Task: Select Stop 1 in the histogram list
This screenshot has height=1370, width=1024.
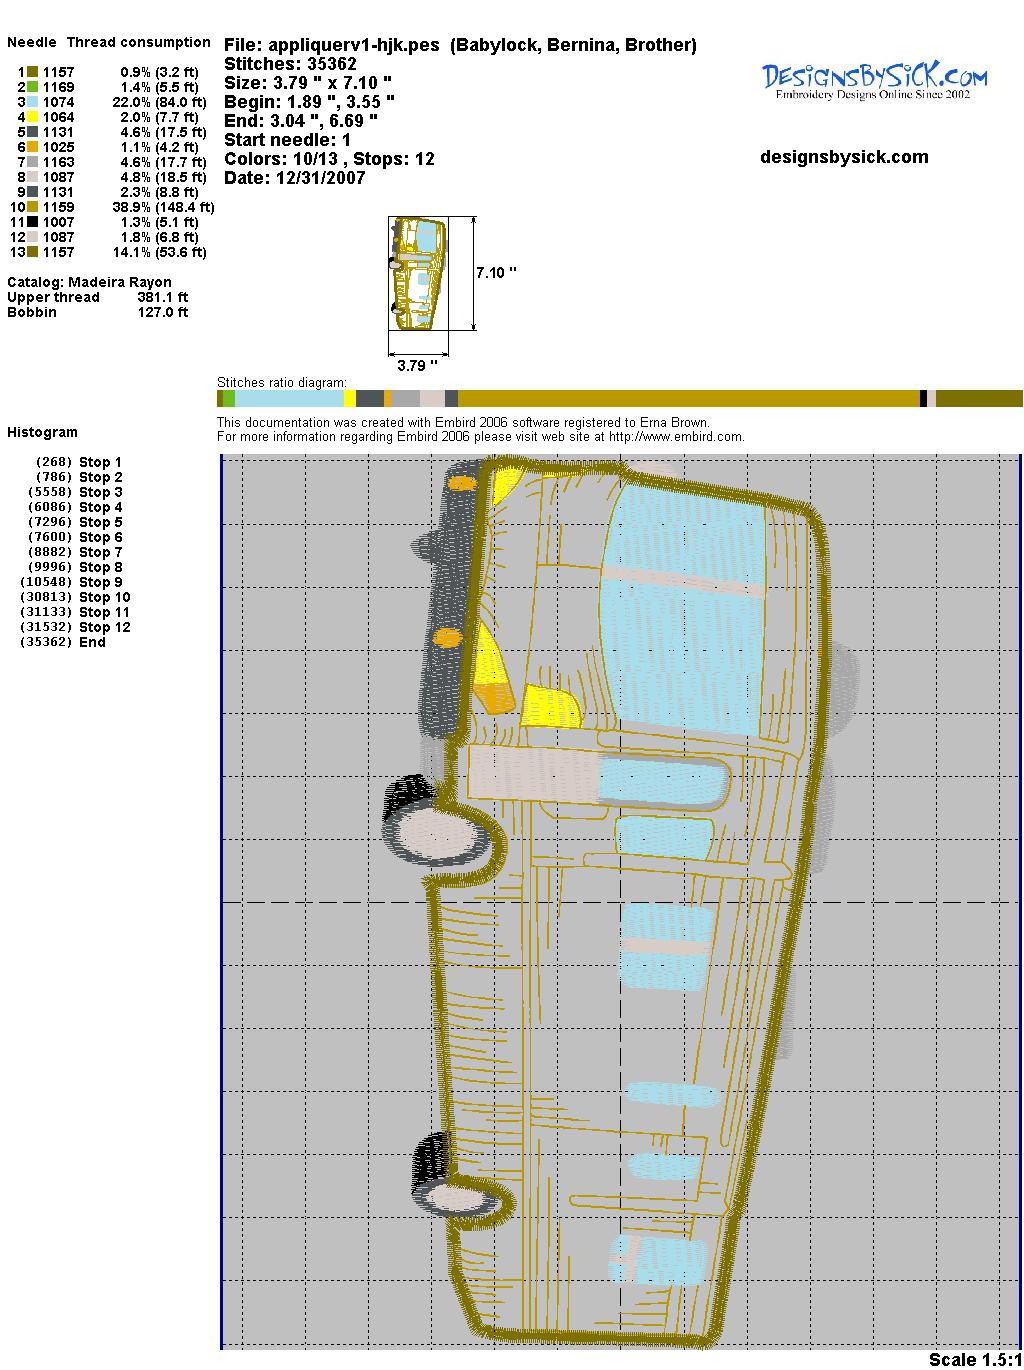Action: 100,462
